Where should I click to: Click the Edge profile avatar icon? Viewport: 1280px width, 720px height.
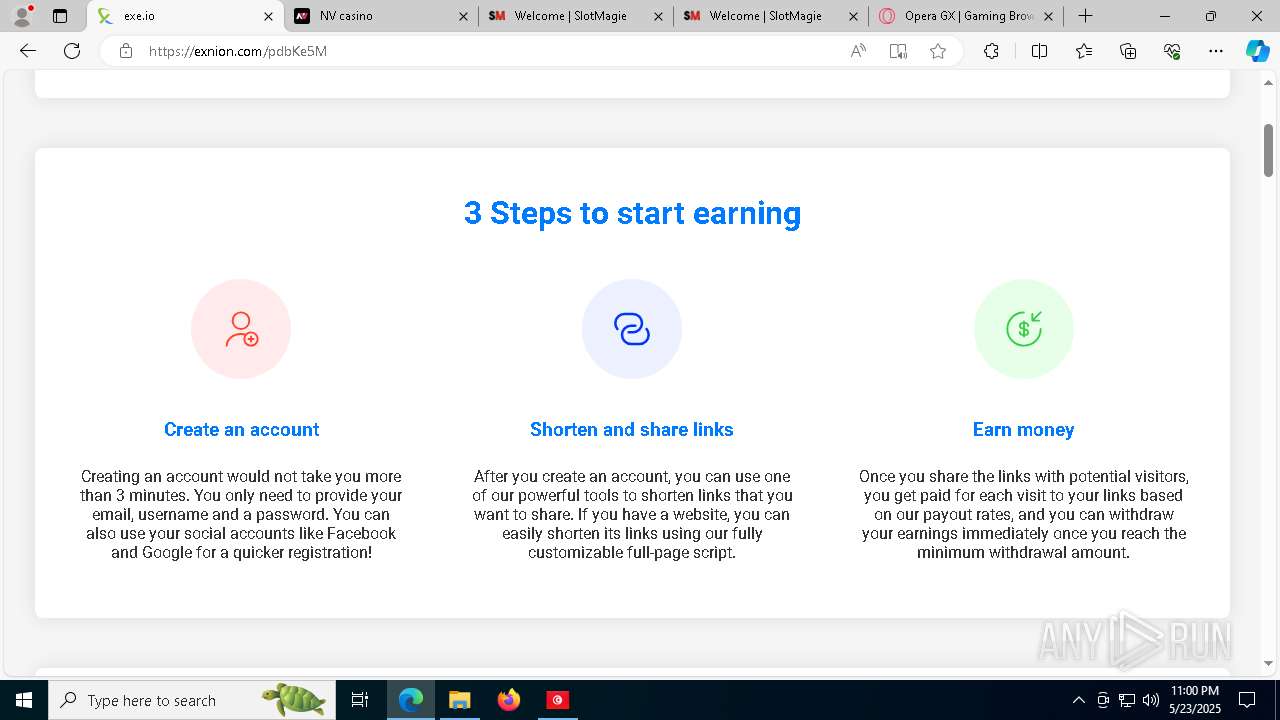pos(22,16)
